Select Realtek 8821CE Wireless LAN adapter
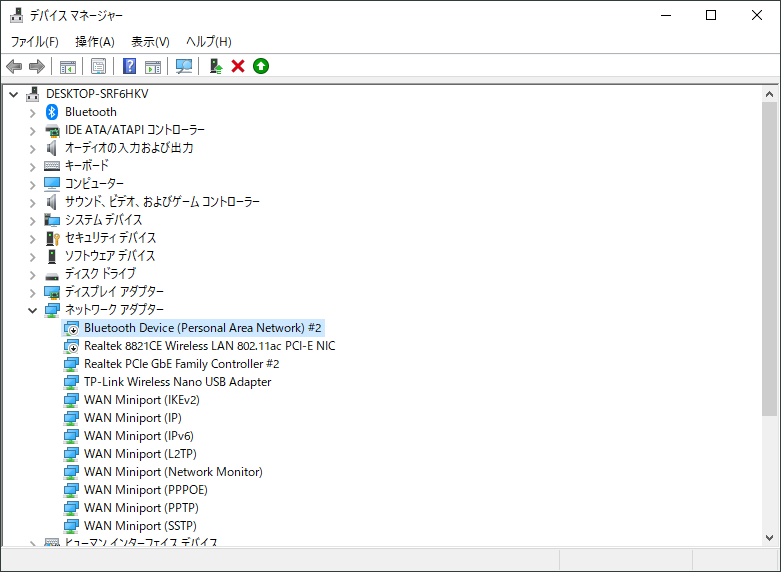Screen dimensions: 781x572 (209, 346)
